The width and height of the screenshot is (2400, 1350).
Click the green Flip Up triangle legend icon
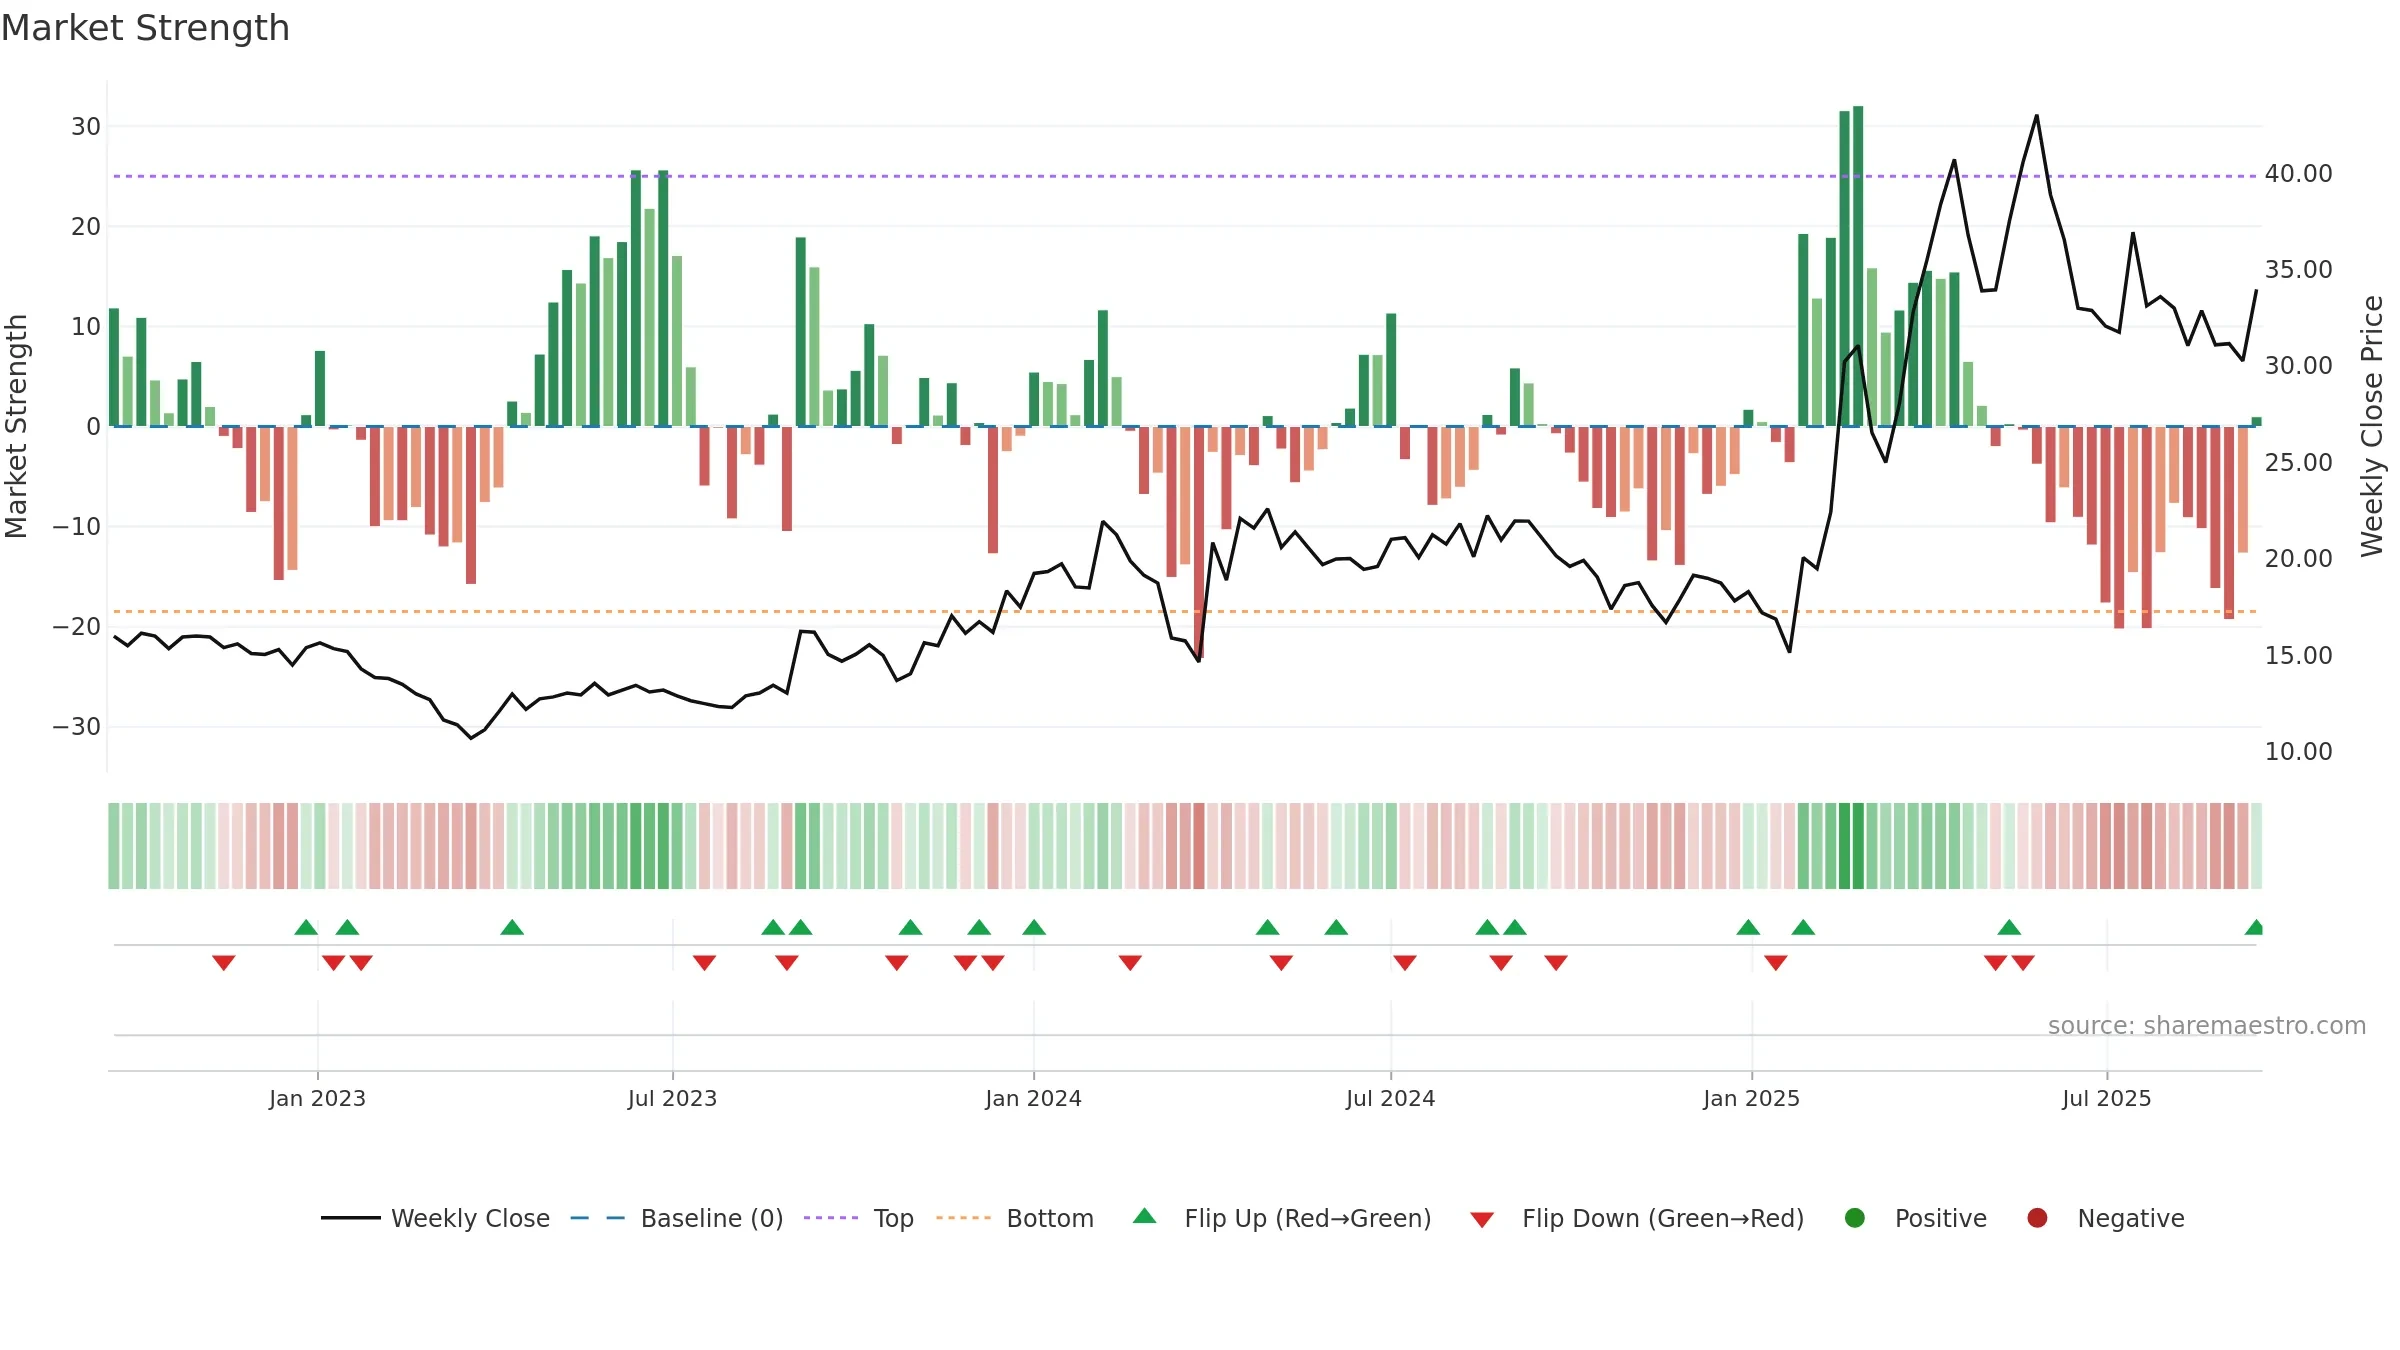click(x=1145, y=1216)
